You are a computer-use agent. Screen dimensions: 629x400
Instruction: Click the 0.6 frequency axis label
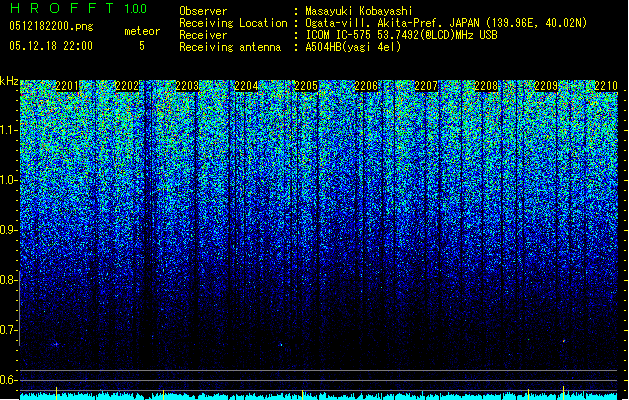point(9,380)
